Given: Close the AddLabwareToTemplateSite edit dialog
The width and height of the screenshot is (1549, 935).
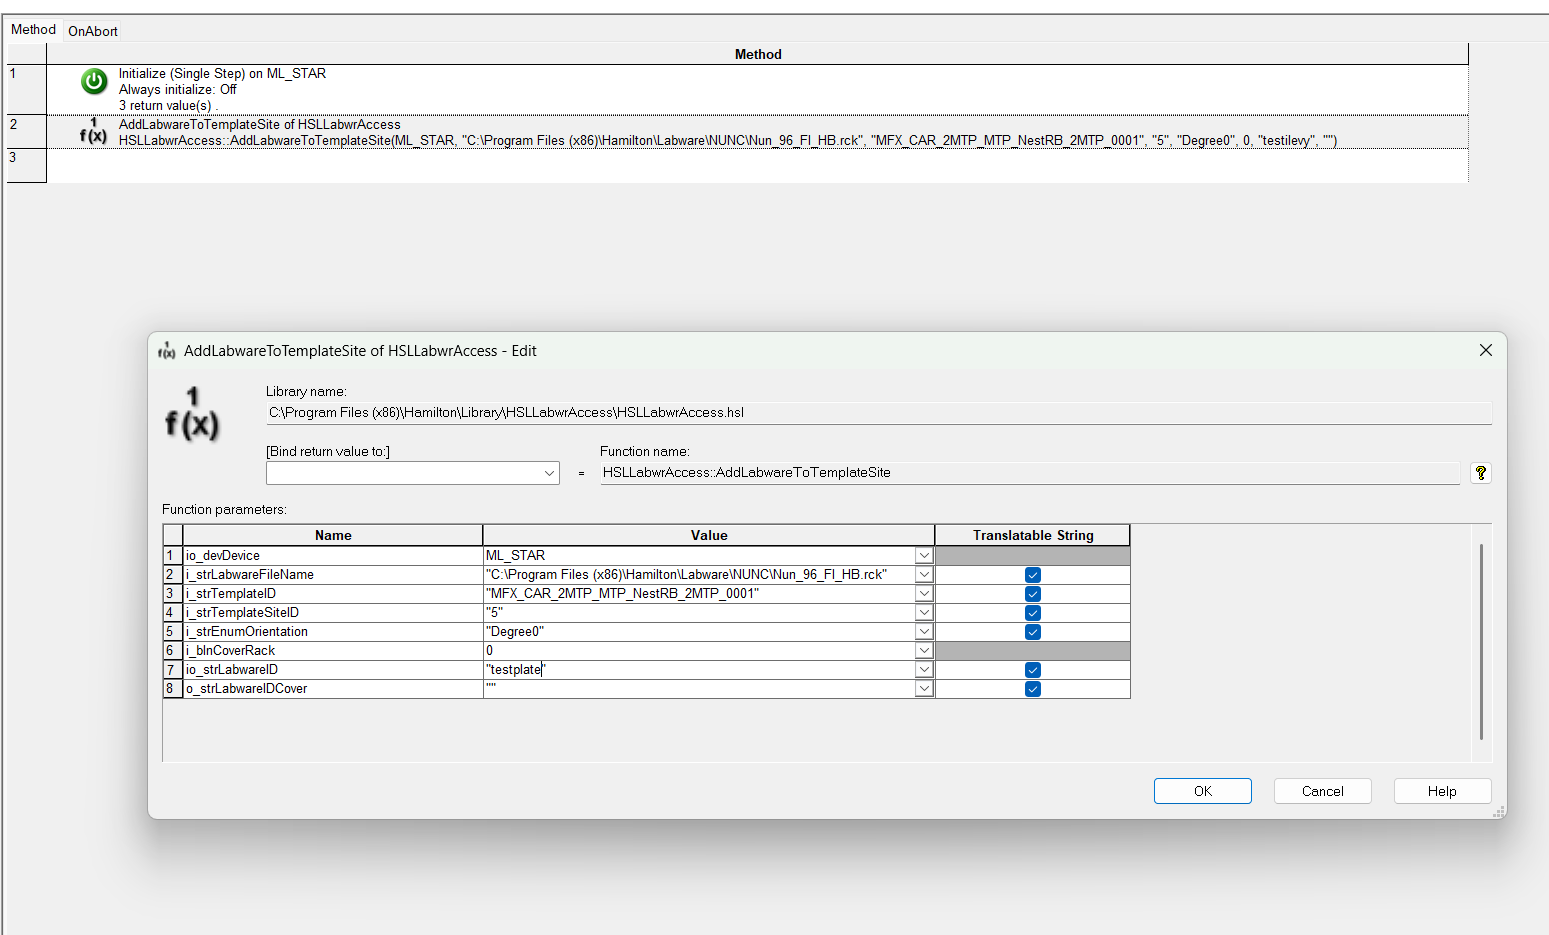Looking at the screenshot, I should [x=1485, y=350].
